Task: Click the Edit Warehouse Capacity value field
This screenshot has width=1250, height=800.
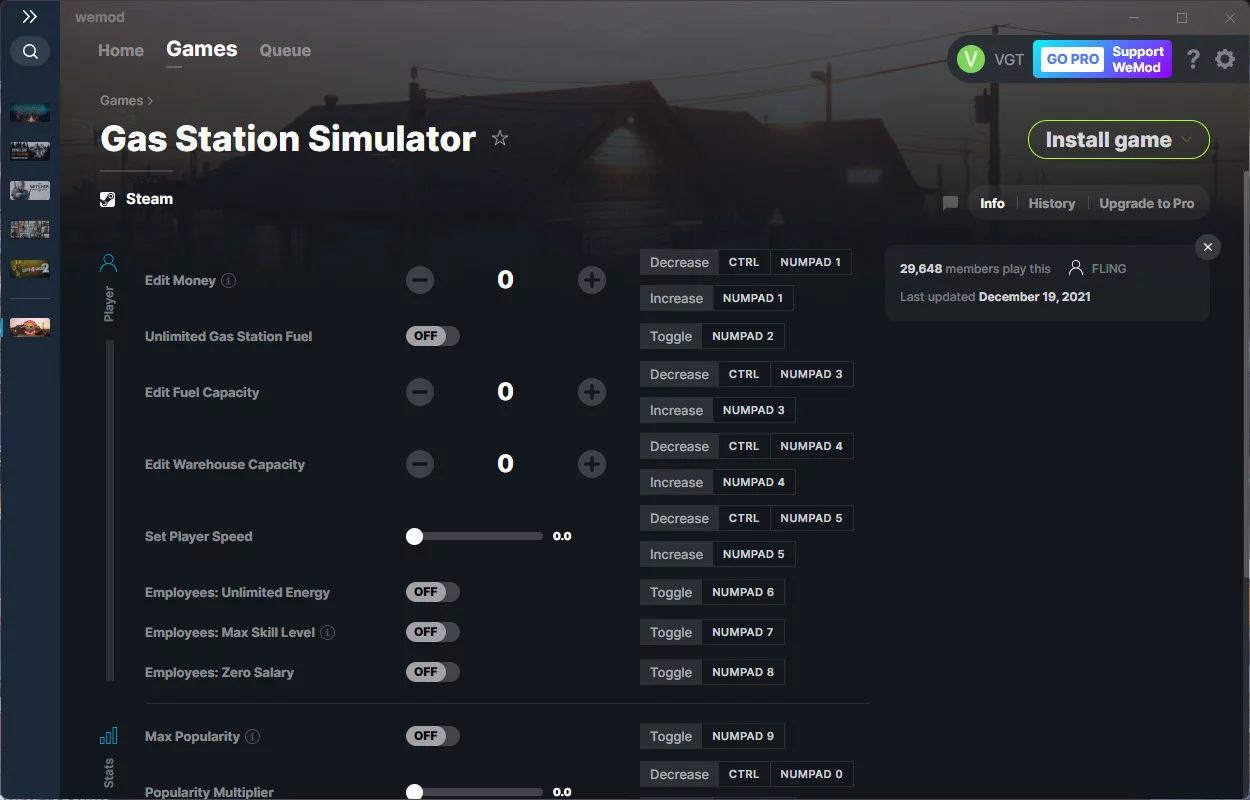Action: pos(505,464)
